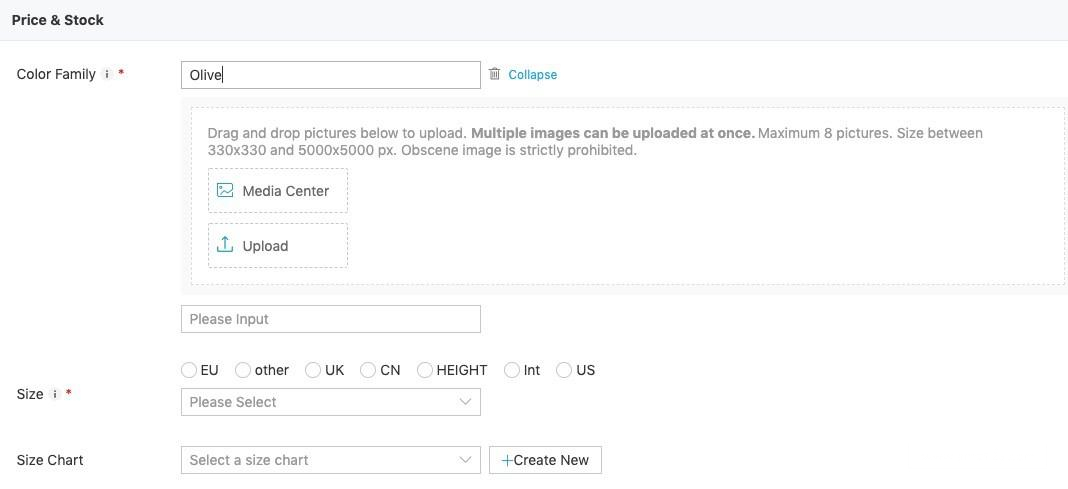Choose the UK size option
This screenshot has height=489, width=1068.
[313, 370]
